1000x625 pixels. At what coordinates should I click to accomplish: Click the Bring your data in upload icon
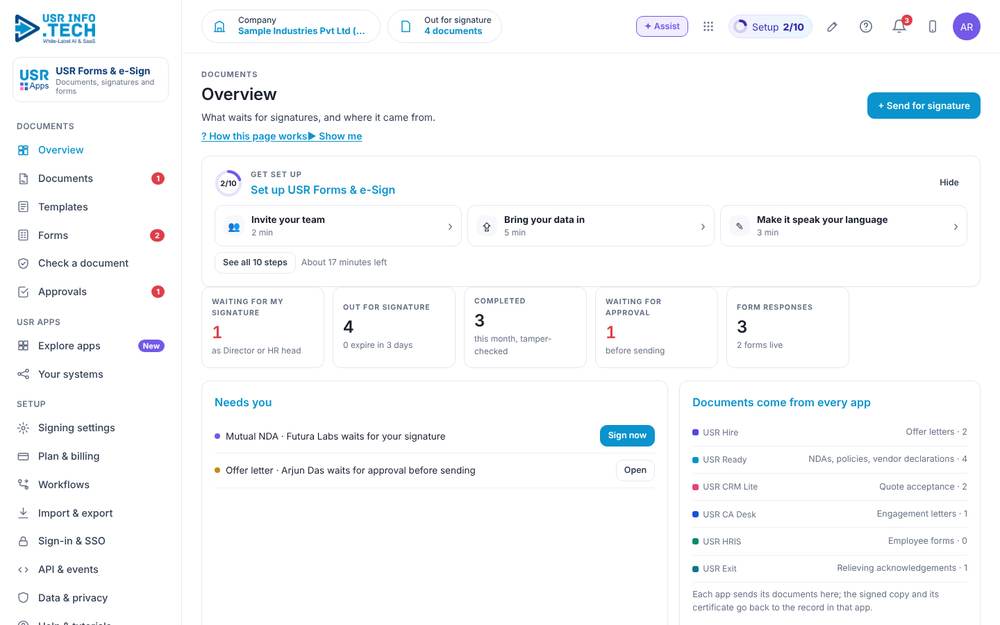[x=487, y=226]
